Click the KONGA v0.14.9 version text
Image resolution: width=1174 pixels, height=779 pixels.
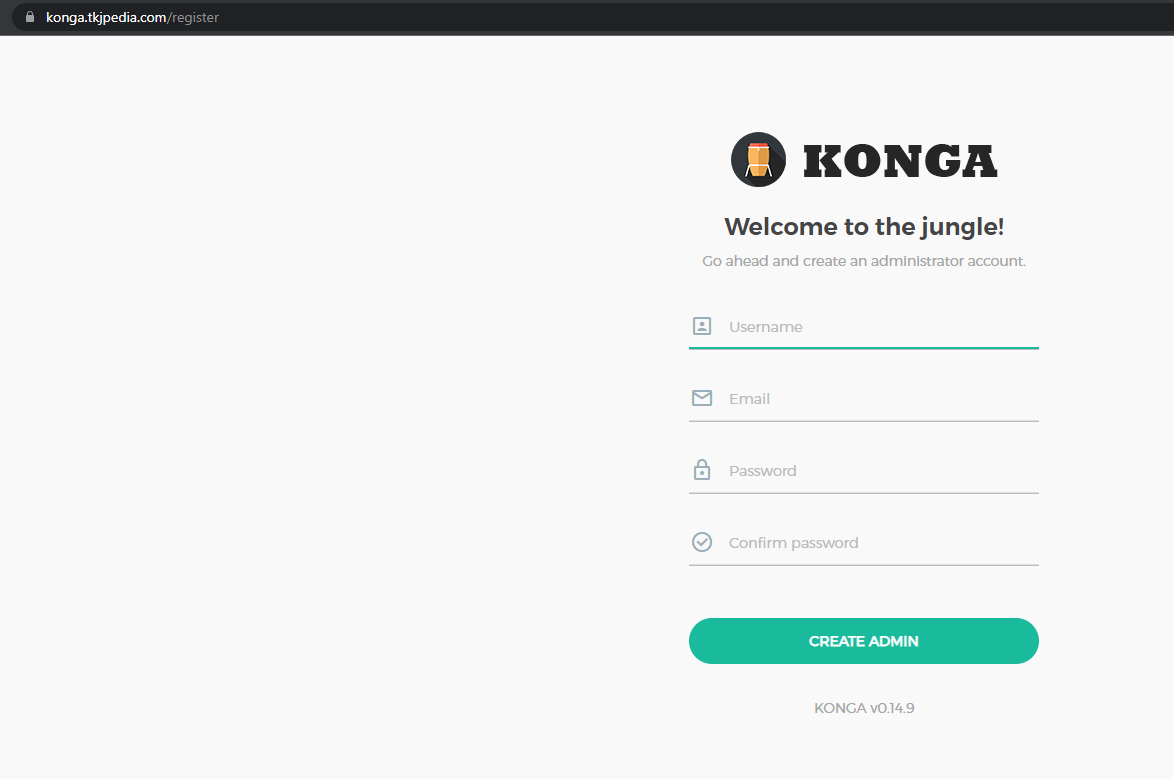click(864, 708)
